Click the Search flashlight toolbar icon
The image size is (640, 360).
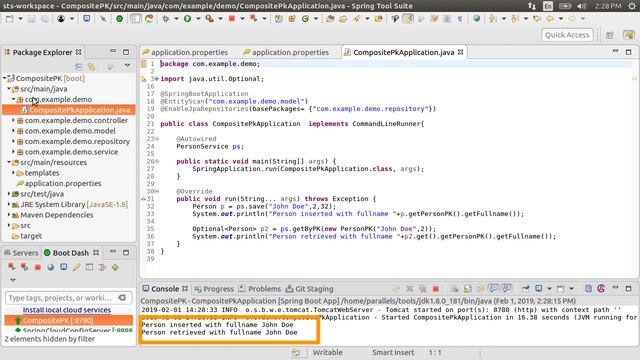pyautogui.click(x=356, y=19)
